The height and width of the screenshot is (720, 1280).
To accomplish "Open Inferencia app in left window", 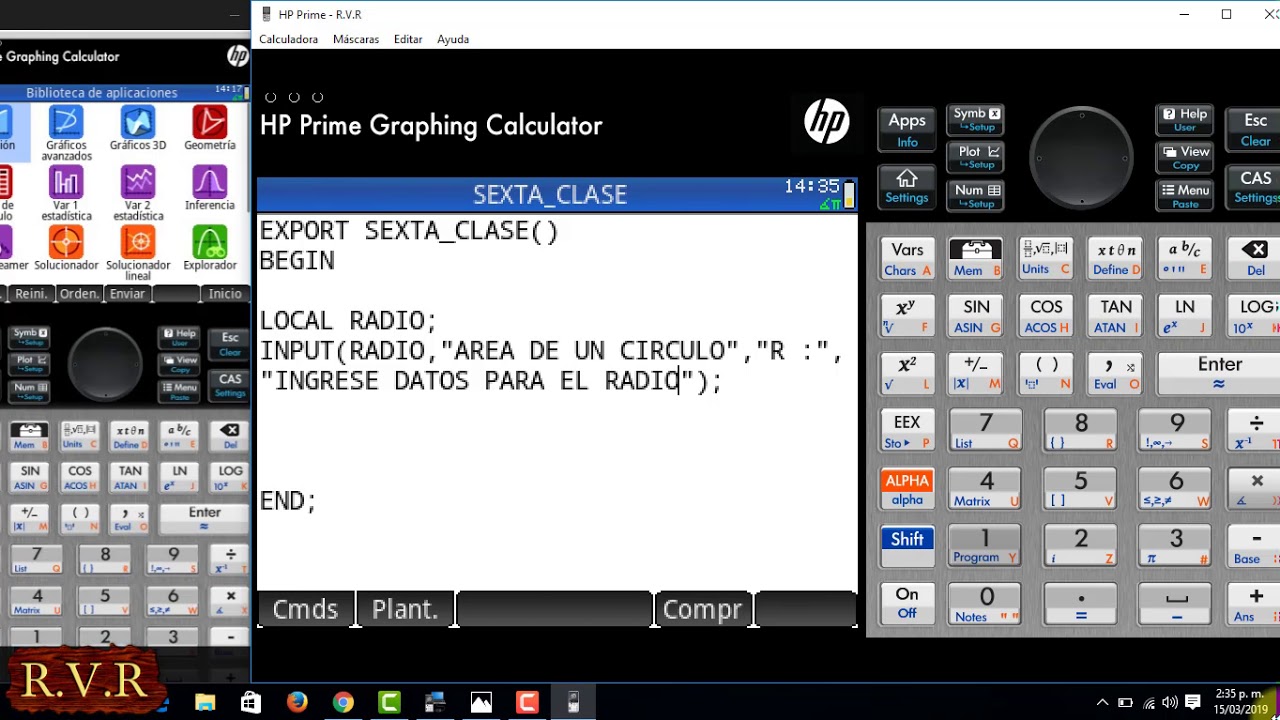I will [x=210, y=189].
